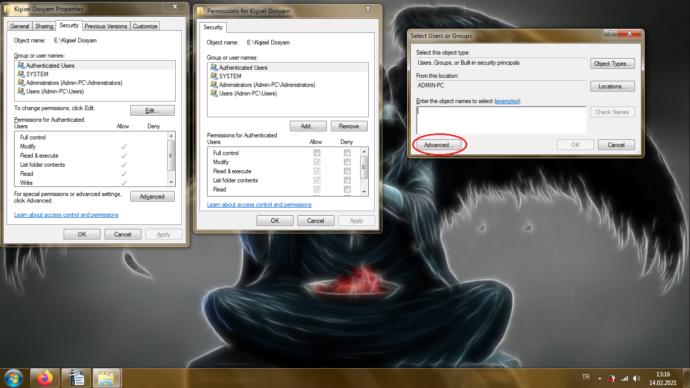This screenshot has width=690, height=388.
Task: Click folder icon in Permissions dialog title bar
Action: click(201, 11)
